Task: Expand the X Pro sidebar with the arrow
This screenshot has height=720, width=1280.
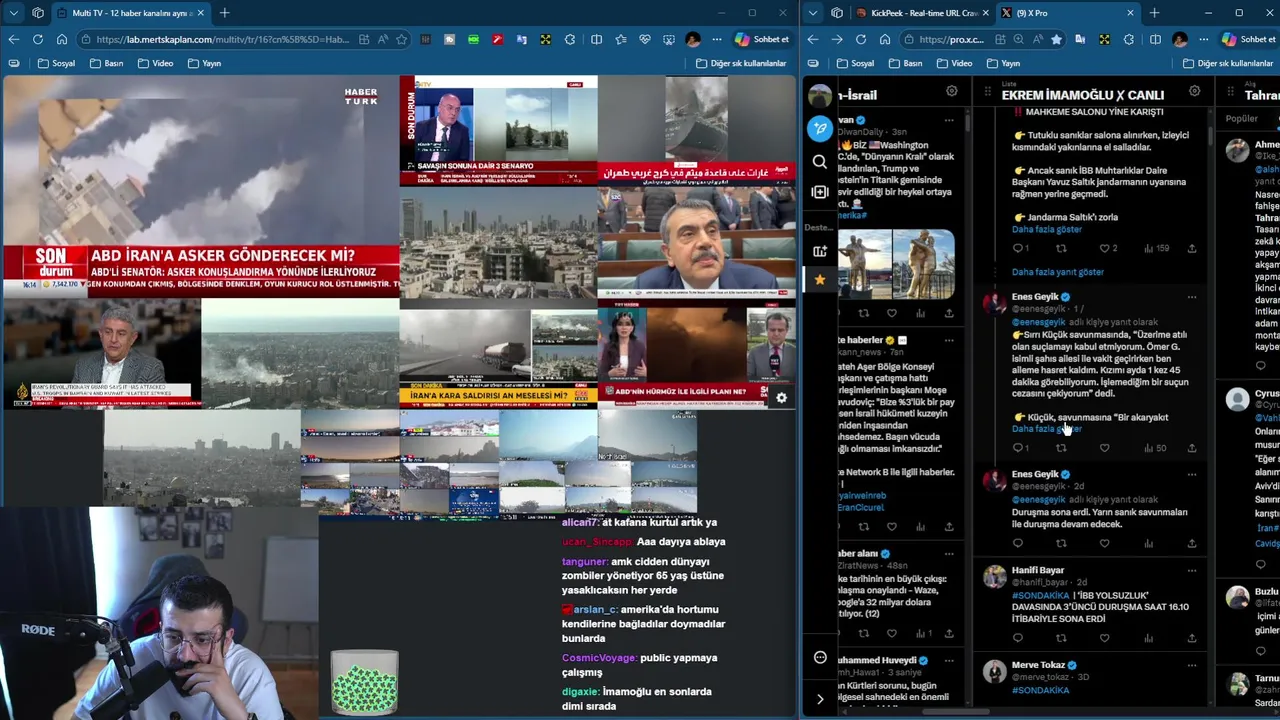Action: point(820,699)
